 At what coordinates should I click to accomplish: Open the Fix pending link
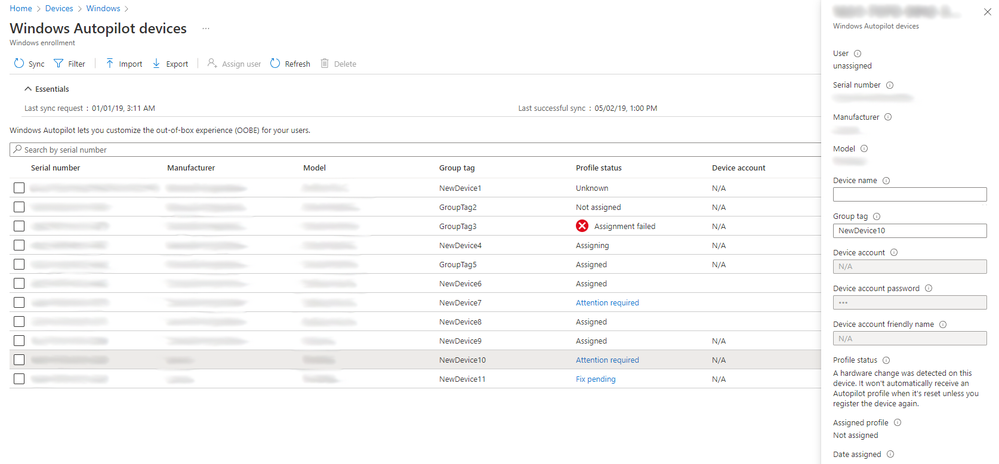(x=596, y=379)
